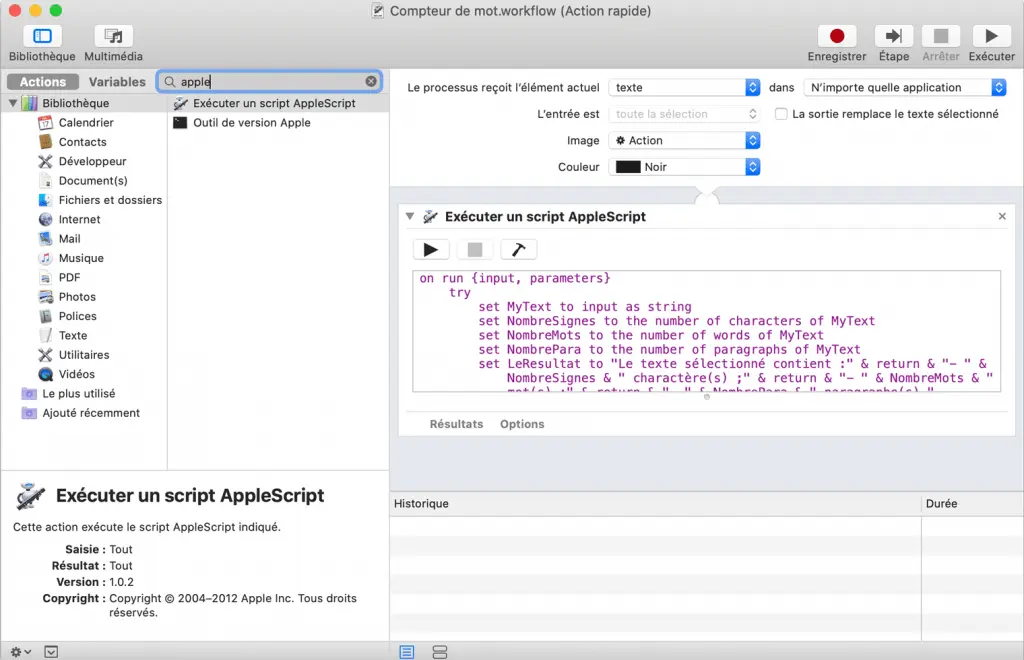Switch to the log list view icon
Viewport: 1024px width, 660px height.
coord(407,652)
